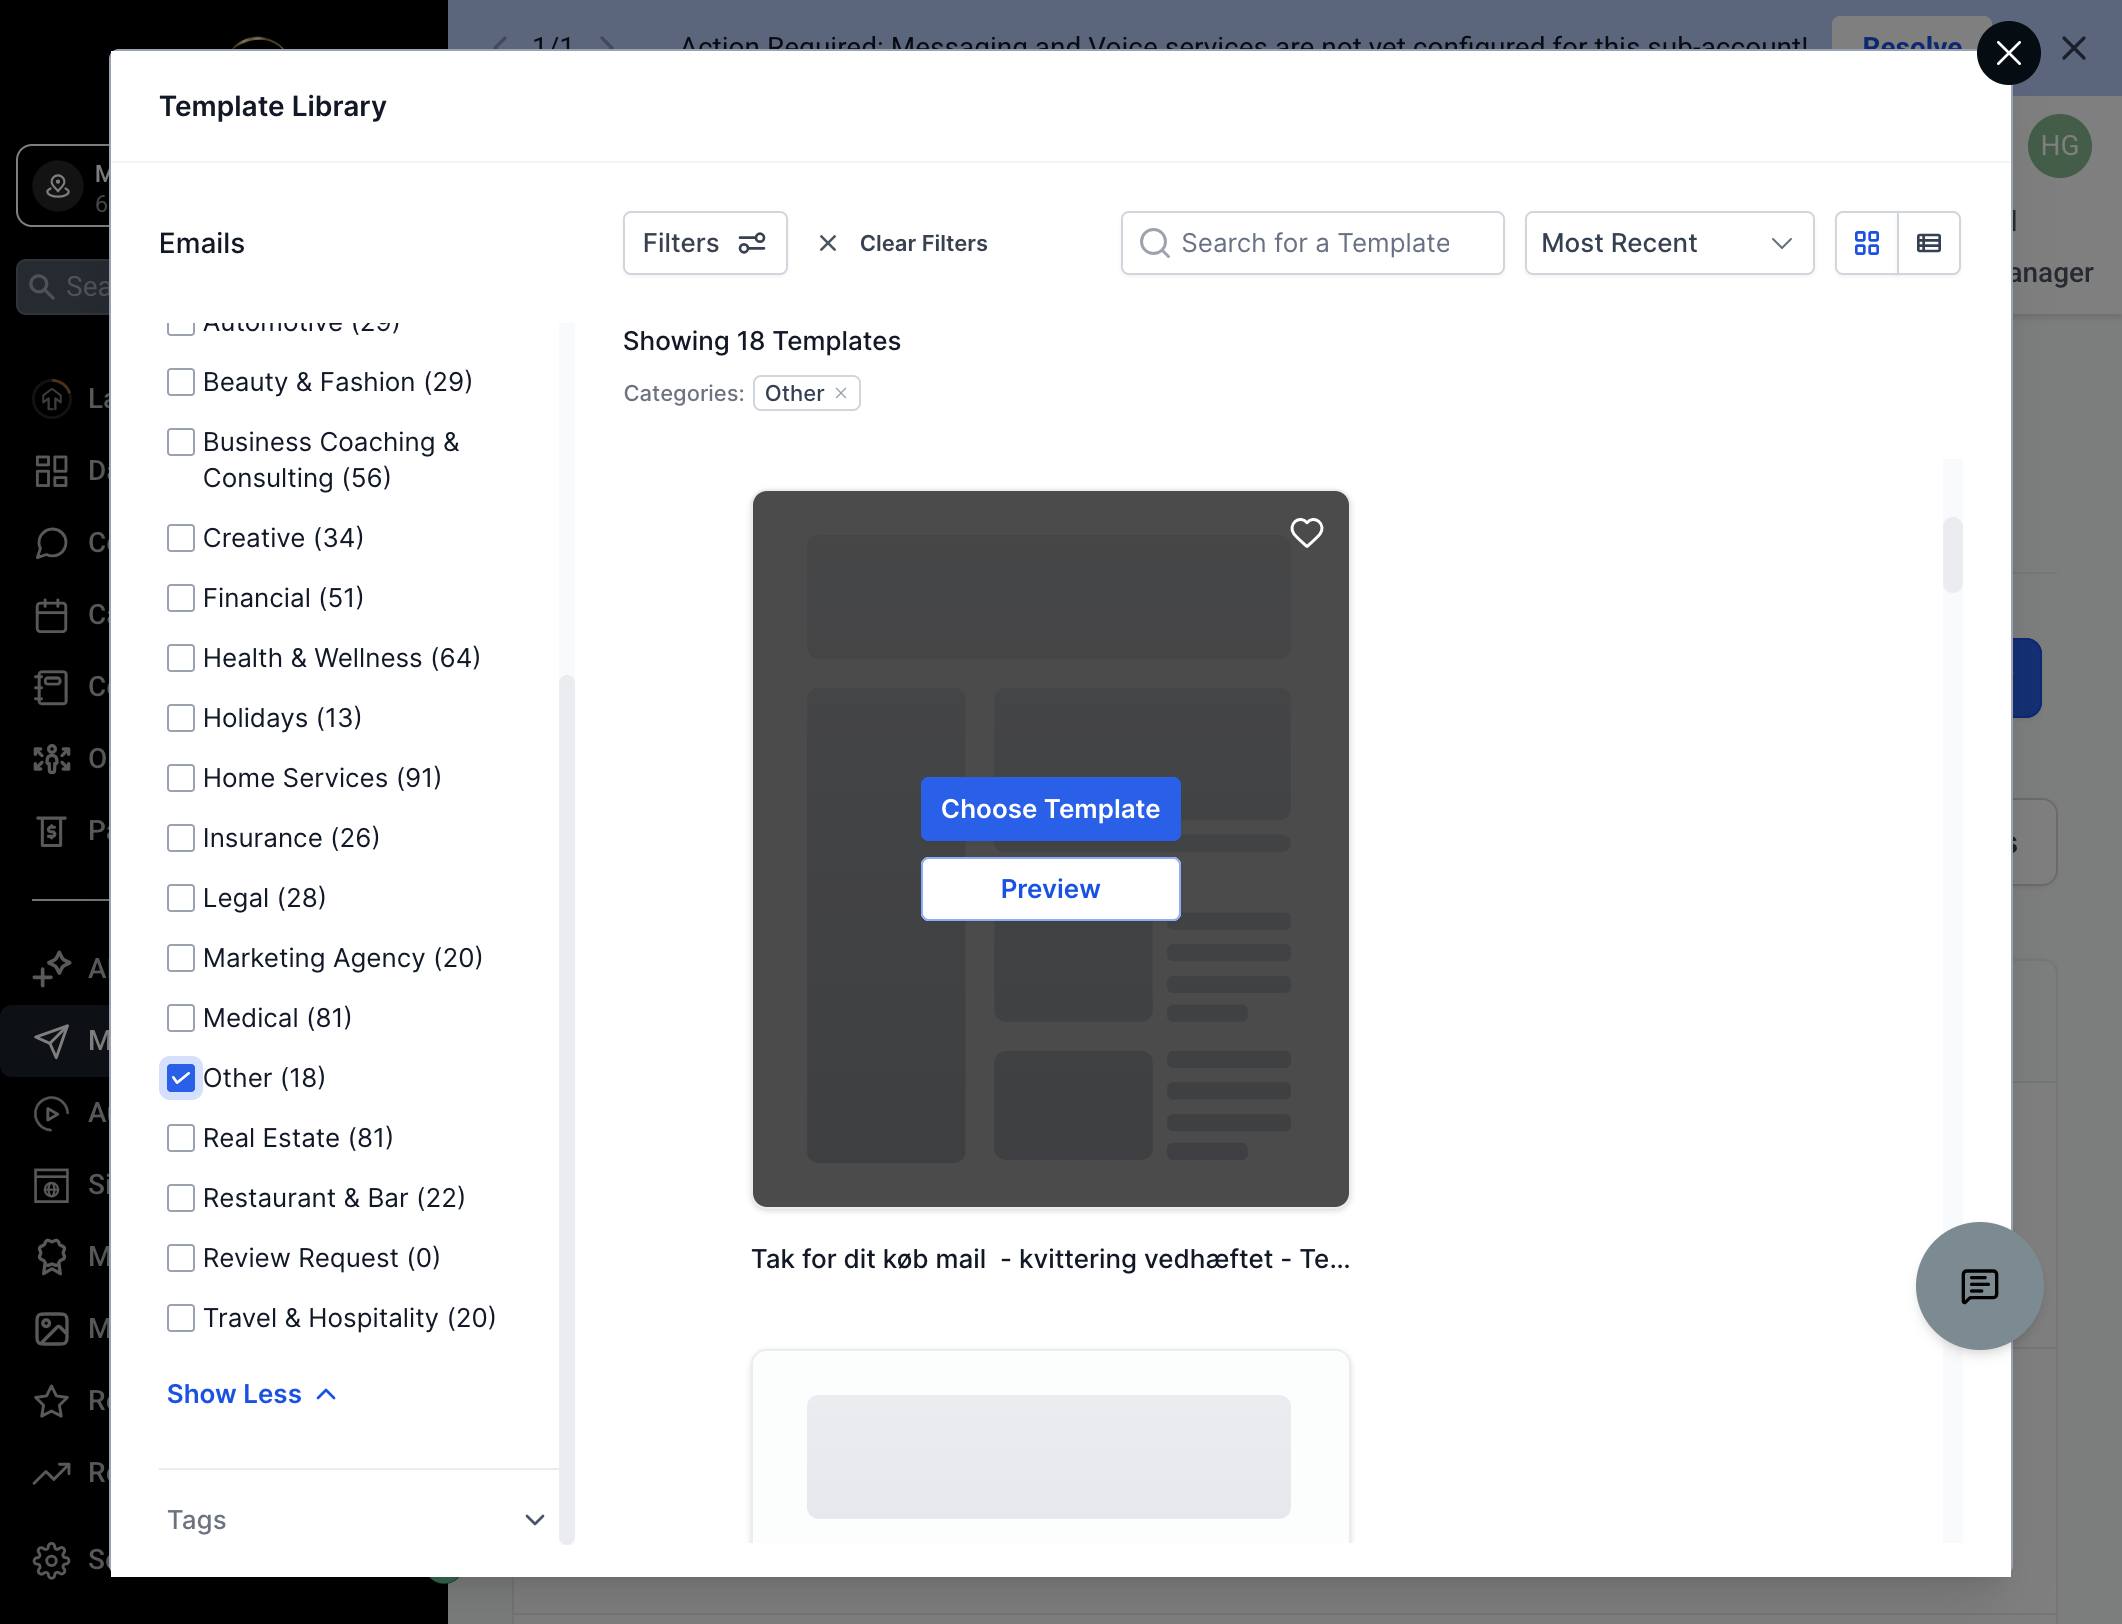2122x1624 pixels.
Task: Check the Creative category box
Action: [181, 538]
